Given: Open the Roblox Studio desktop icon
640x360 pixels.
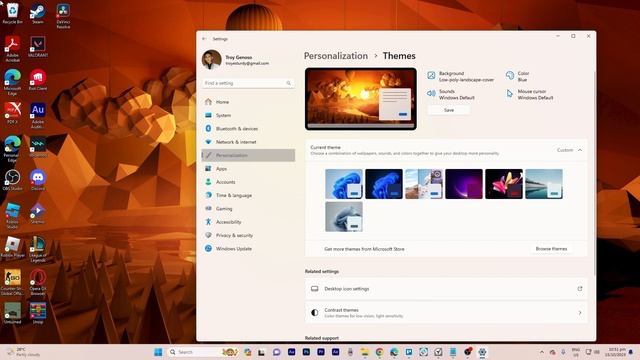Looking at the screenshot, I should pos(13,216).
